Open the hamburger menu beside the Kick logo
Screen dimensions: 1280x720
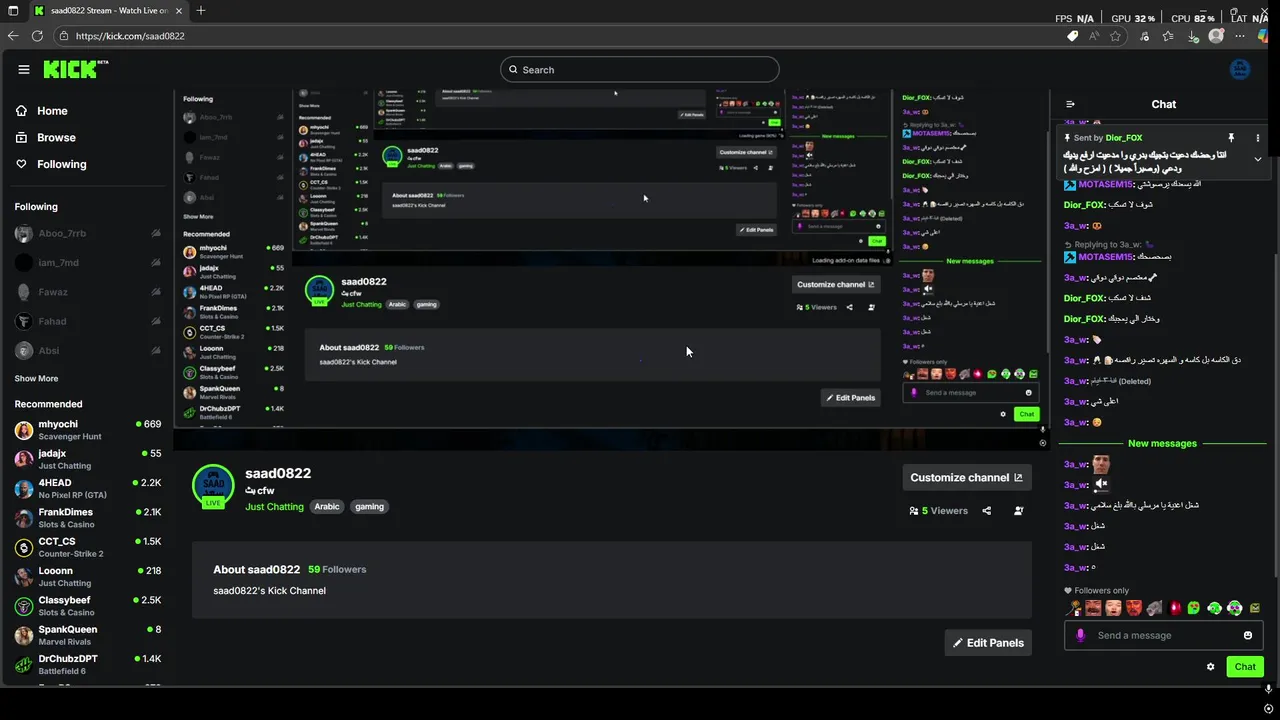pyautogui.click(x=24, y=69)
